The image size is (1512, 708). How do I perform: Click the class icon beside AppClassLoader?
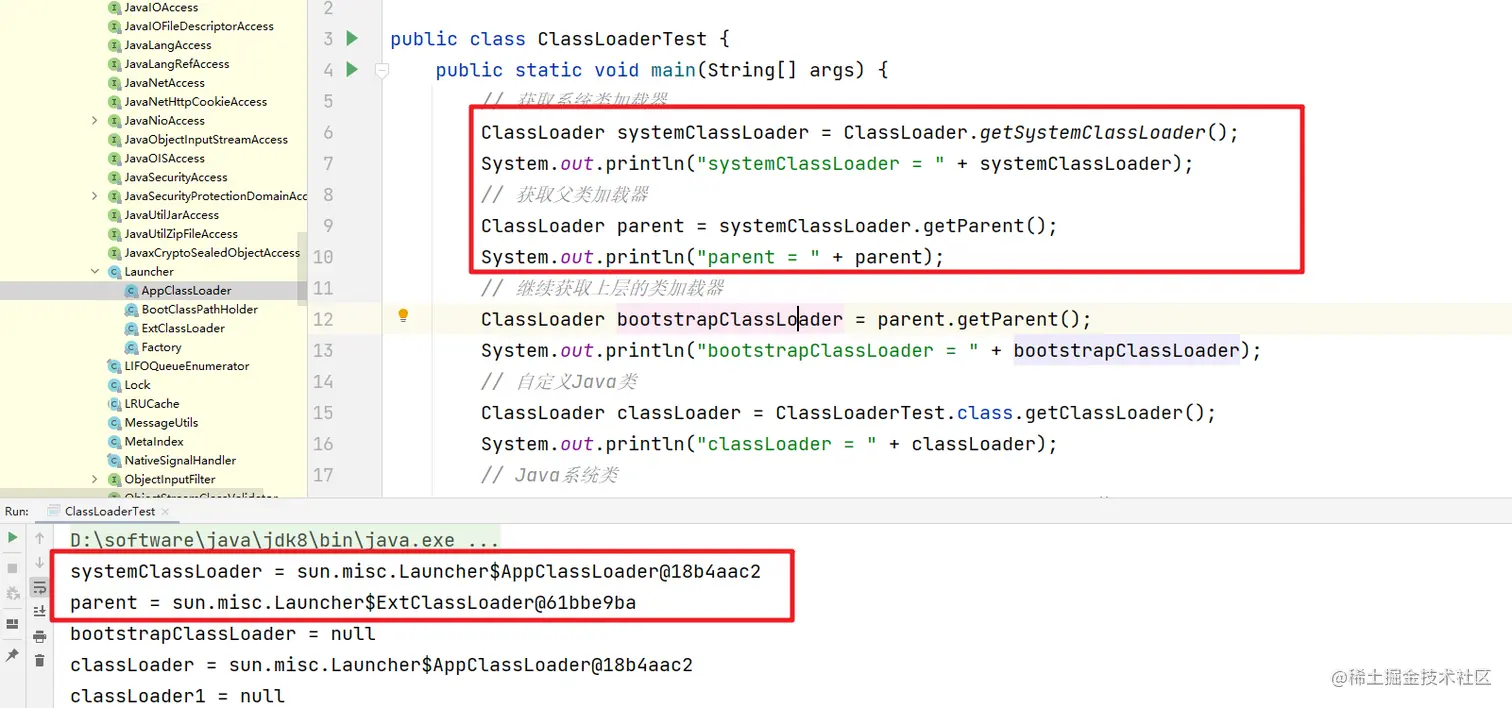pos(131,291)
